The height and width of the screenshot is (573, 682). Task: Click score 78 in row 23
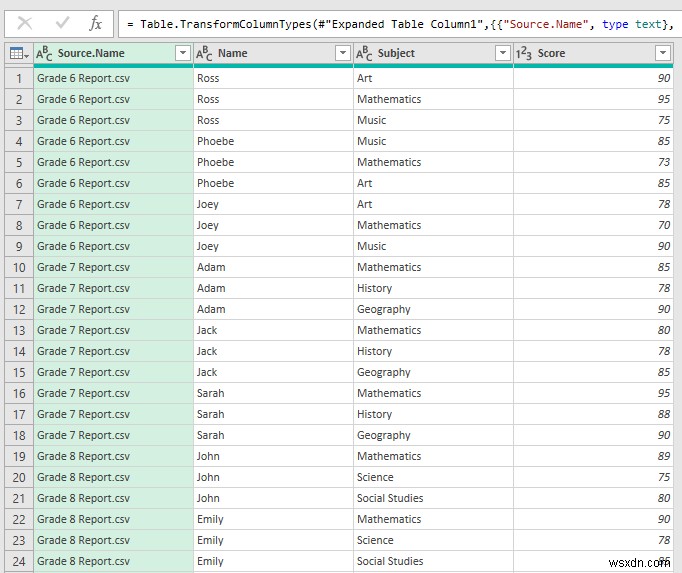(x=593, y=540)
